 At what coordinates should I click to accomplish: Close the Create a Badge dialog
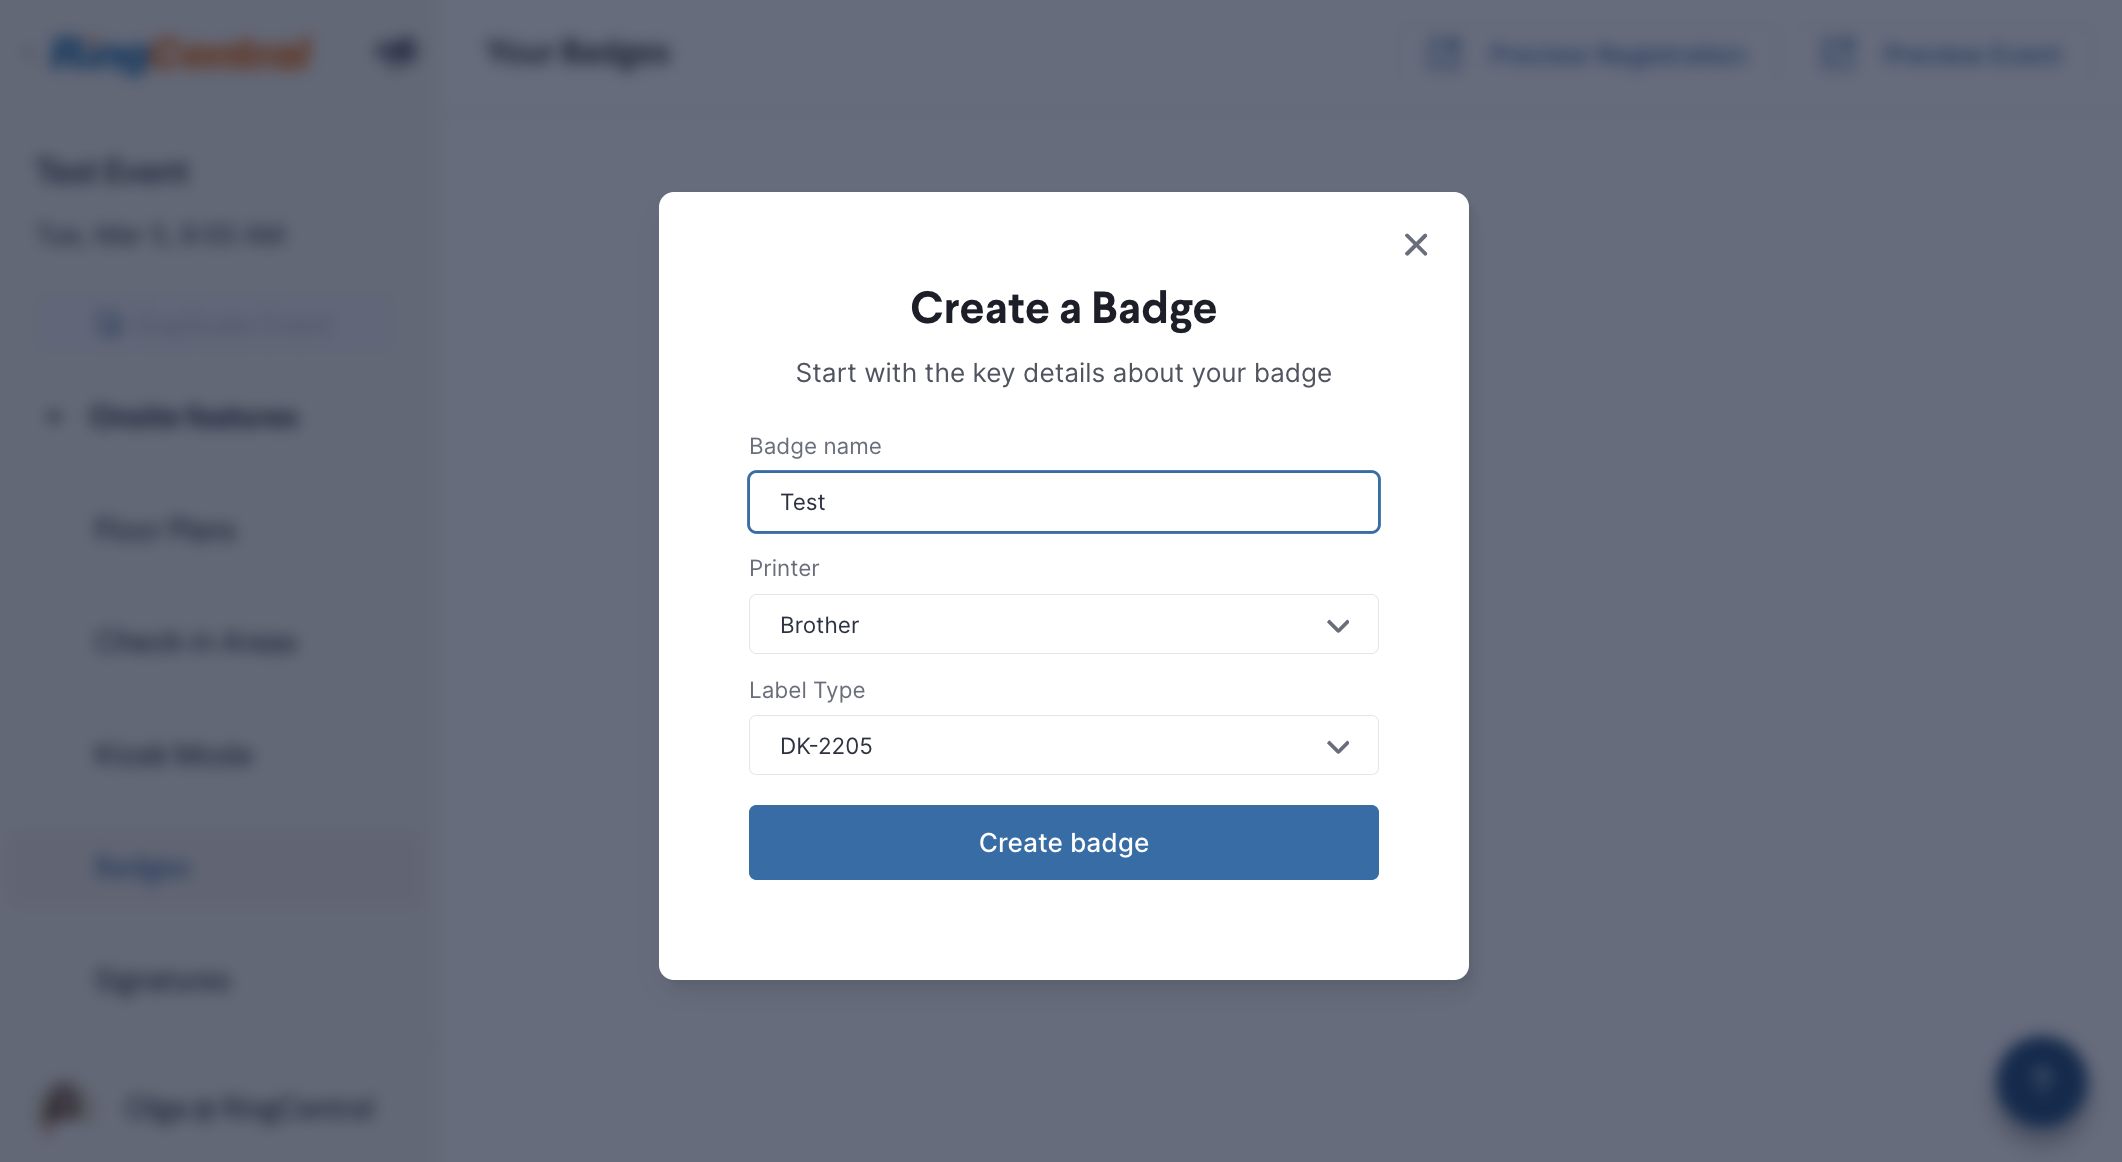click(x=1415, y=244)
